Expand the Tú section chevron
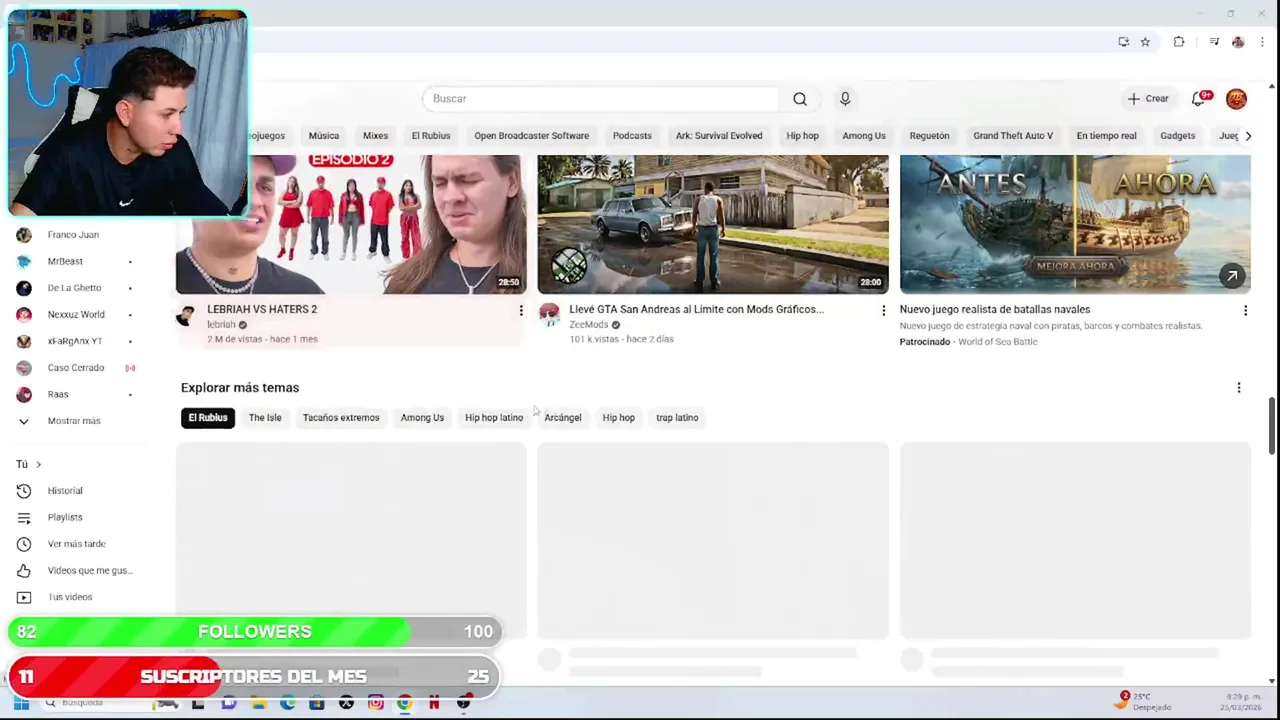This screenshot has width=1280, height=720. pos(39,464)
